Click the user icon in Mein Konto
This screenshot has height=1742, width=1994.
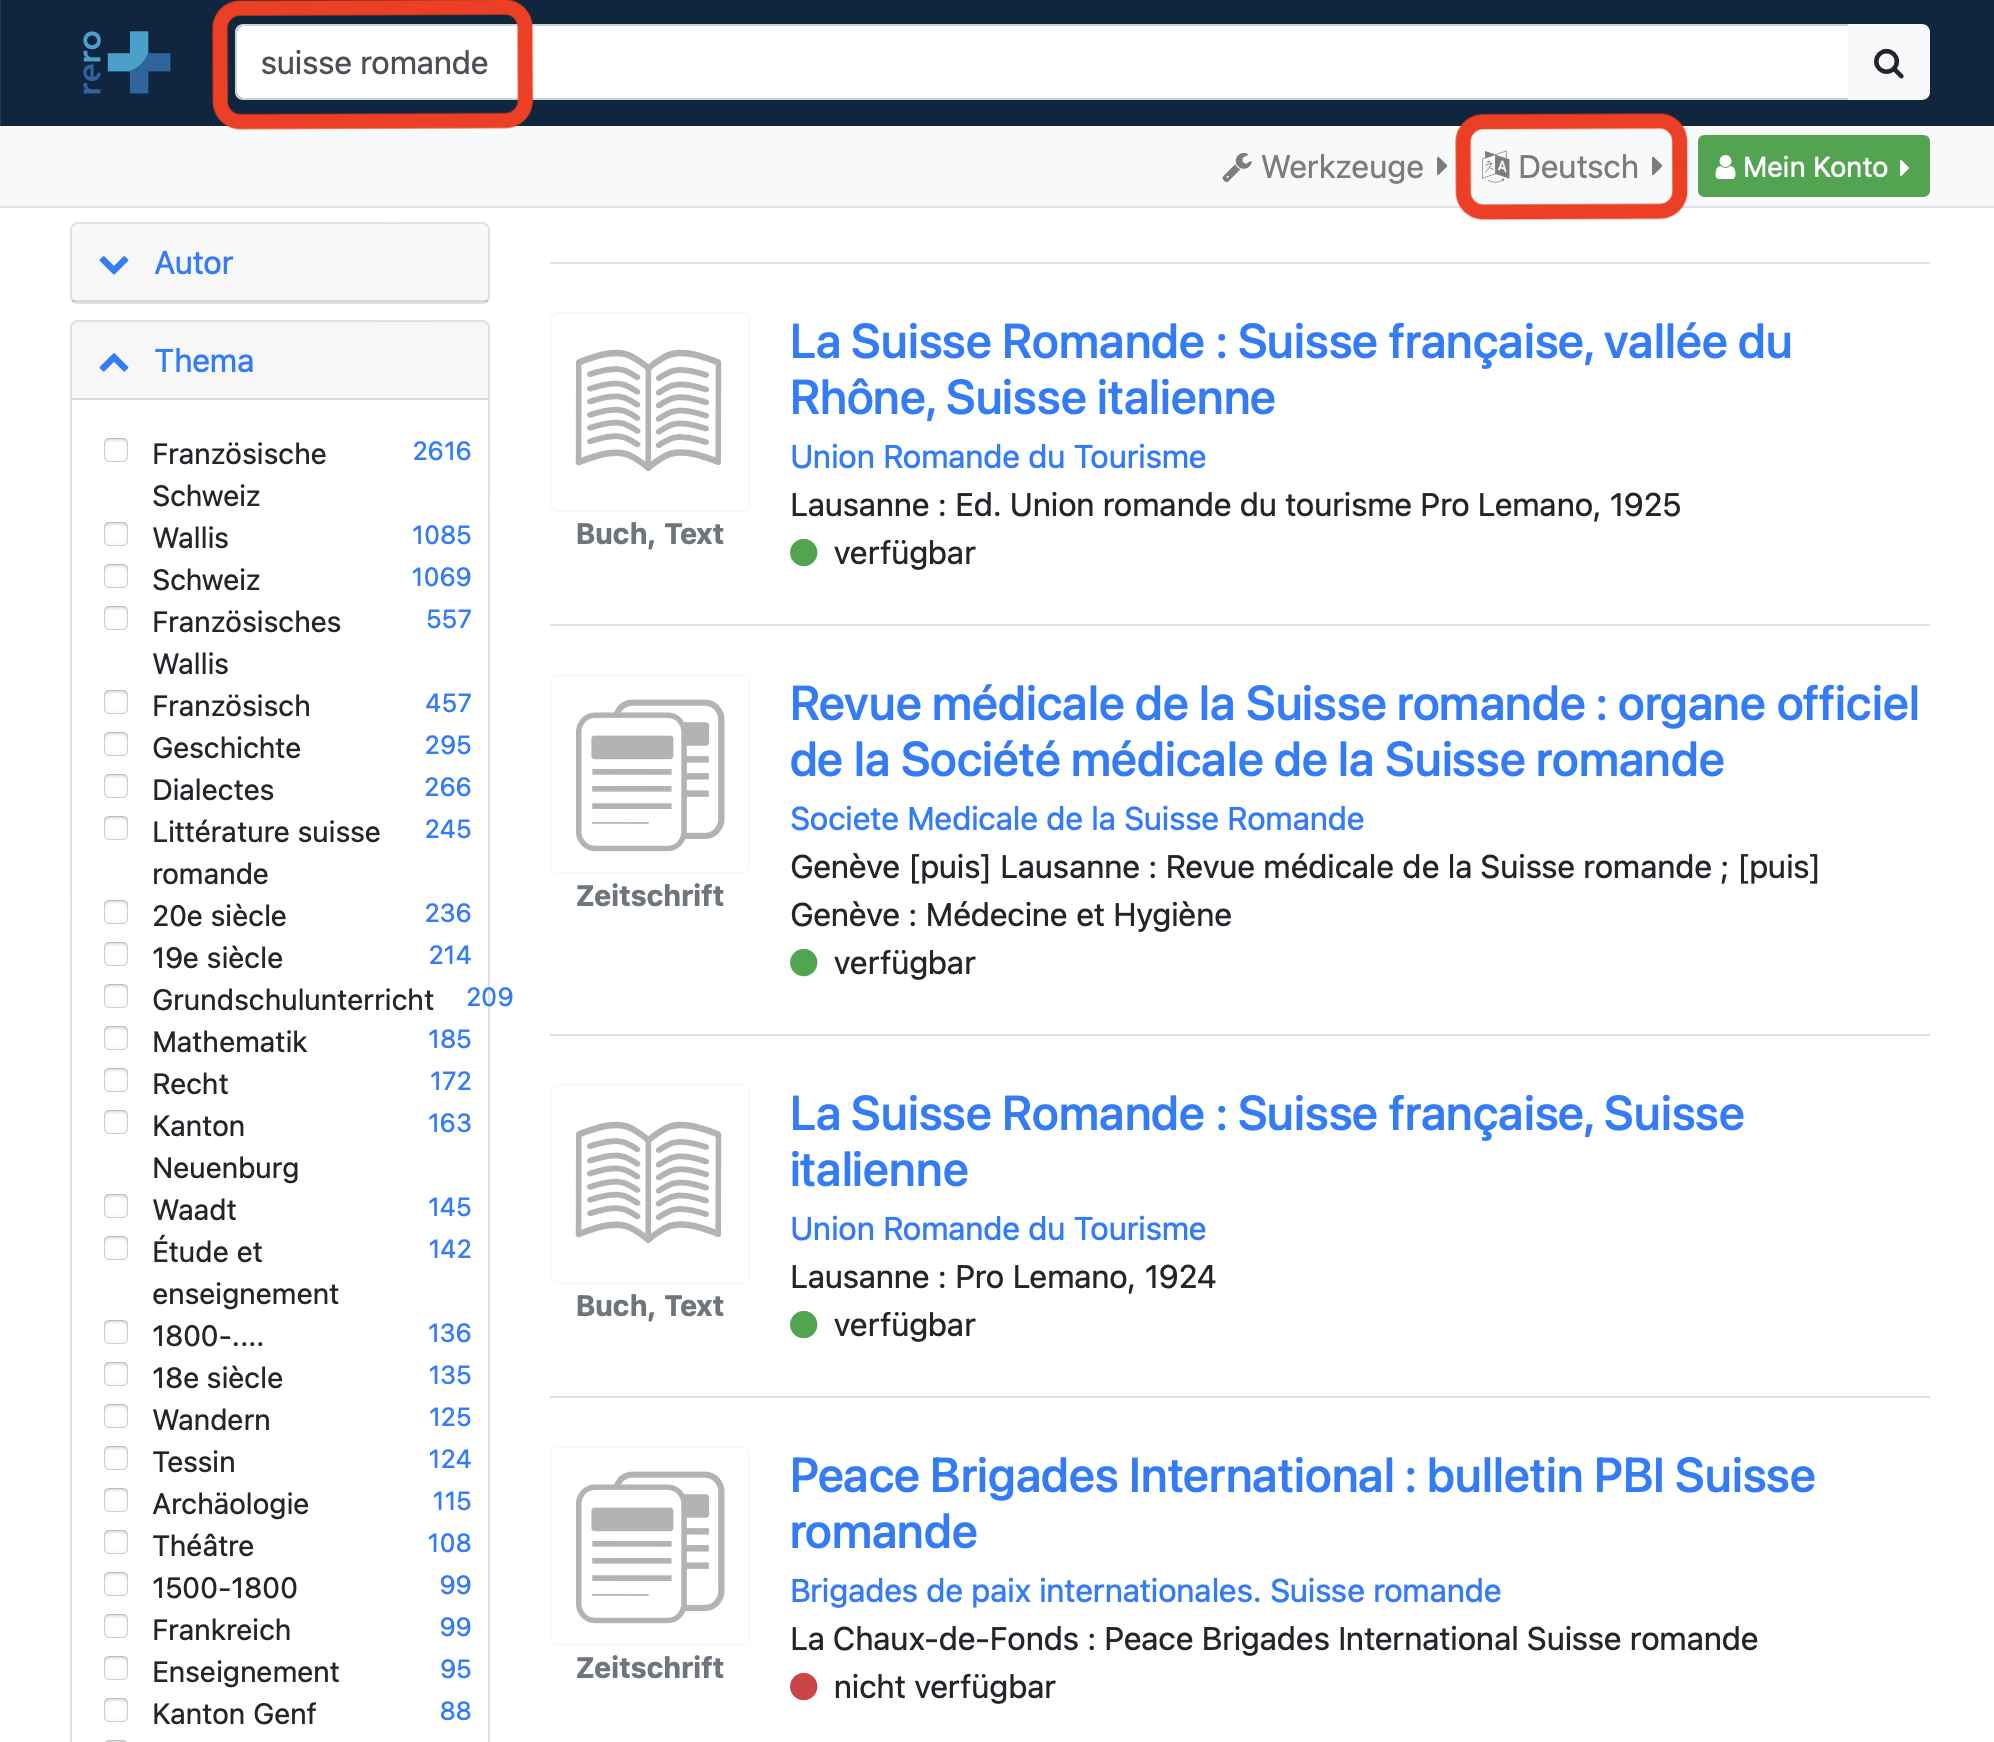coord(1725,167)
